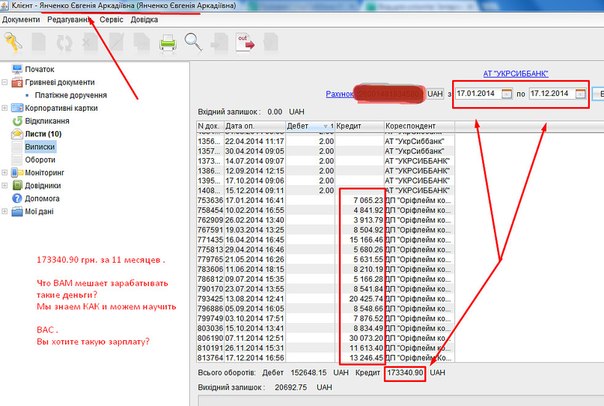Viewport: 604px width, 406px height.
Task: Sort table by the Дебет column header
Action: [x=300, y=125]
